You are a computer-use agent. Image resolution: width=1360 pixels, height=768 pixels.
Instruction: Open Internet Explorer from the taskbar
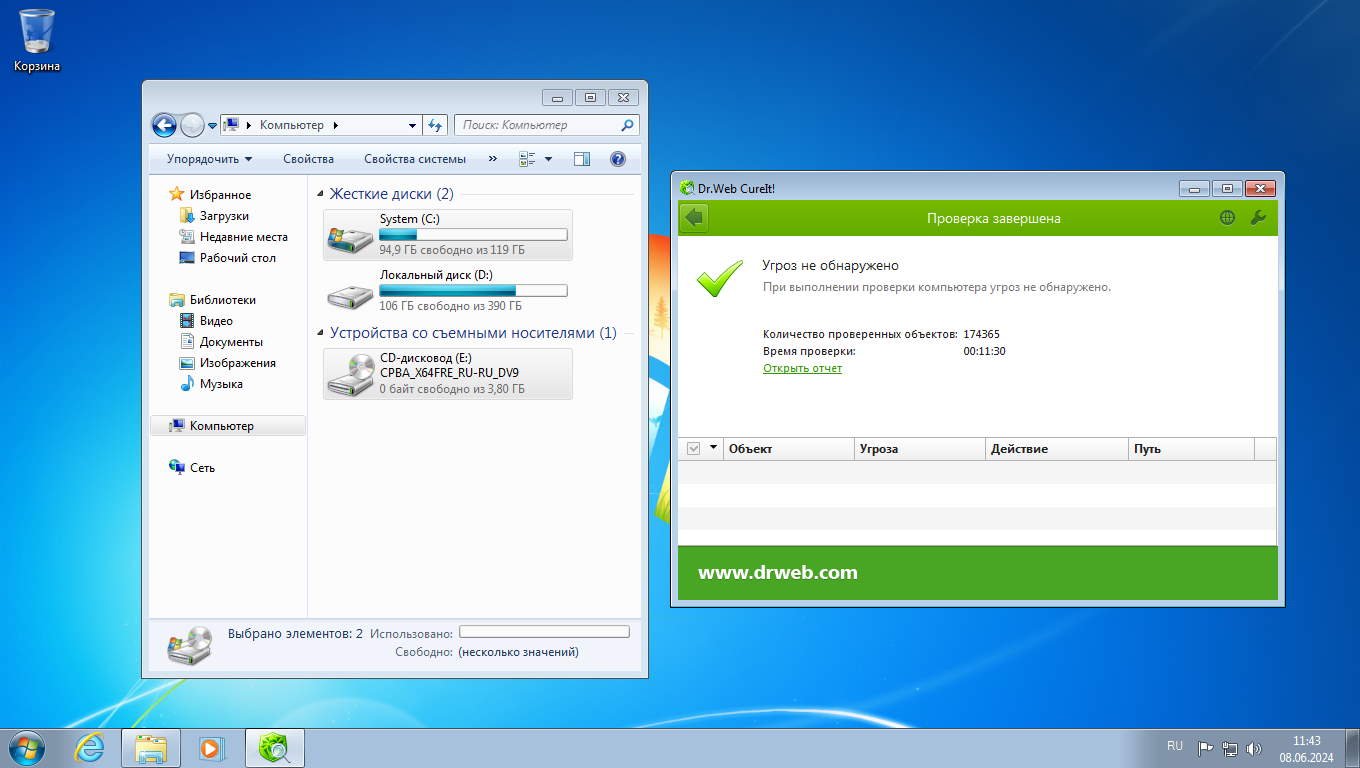coord(90,748)
